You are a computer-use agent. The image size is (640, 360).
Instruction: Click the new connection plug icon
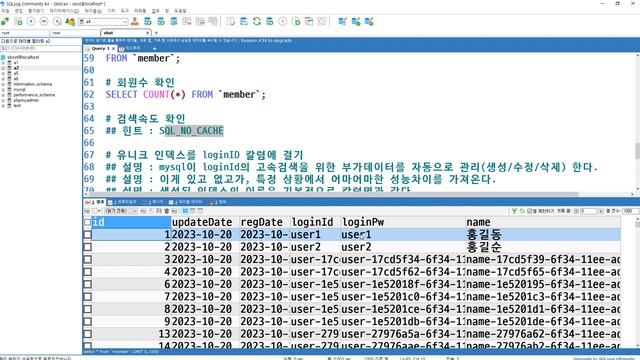coord(5,22)
